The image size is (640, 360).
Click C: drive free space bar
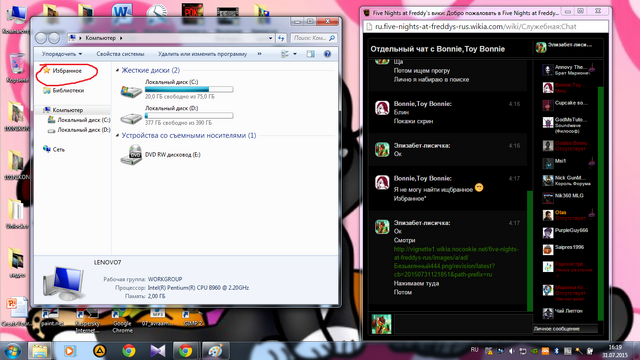coord(189,89)
